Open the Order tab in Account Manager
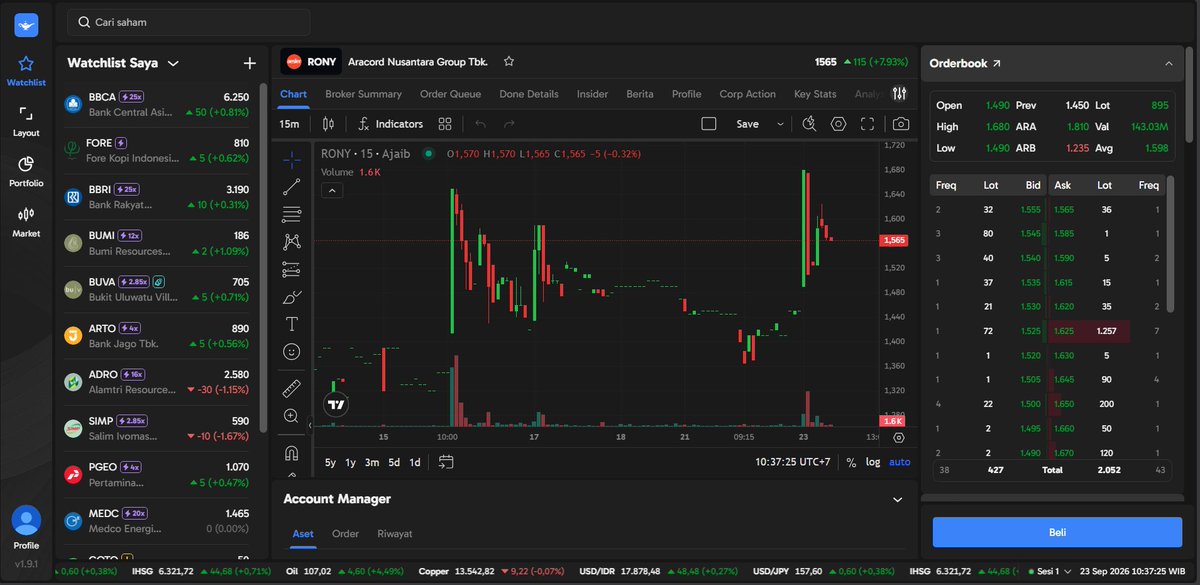 coord(345,534)
